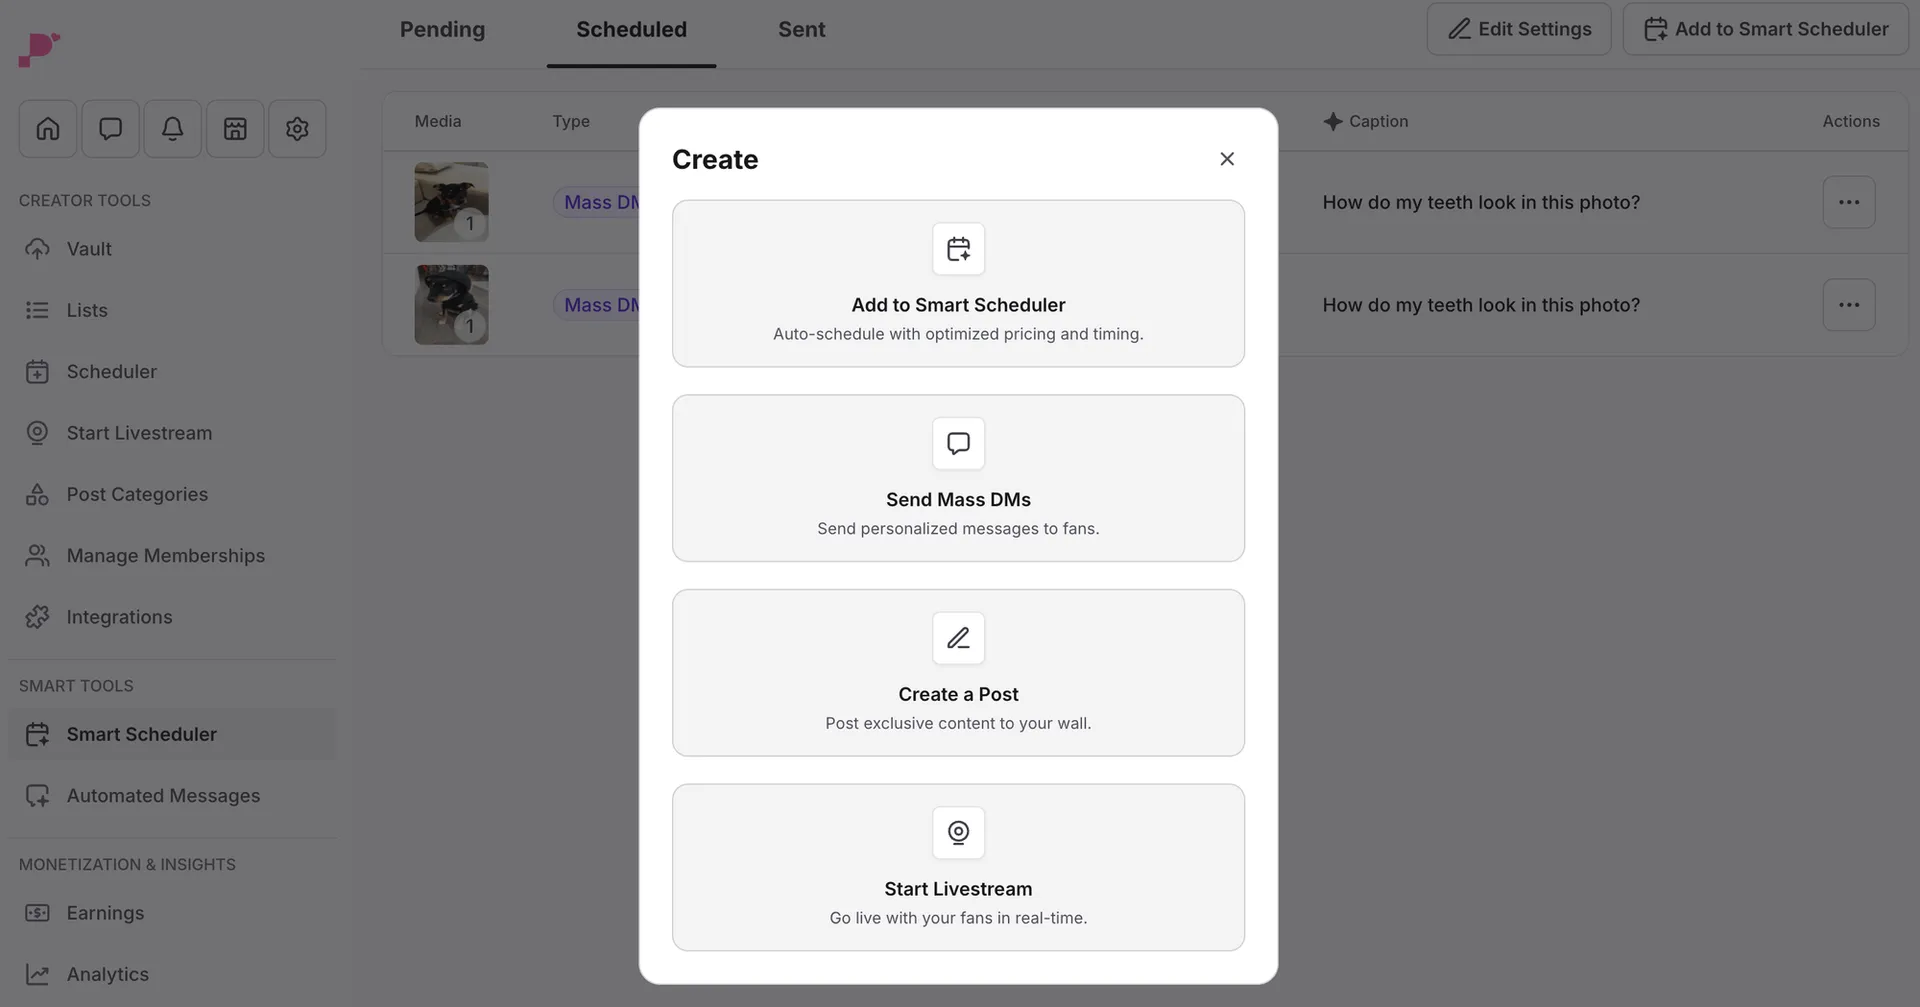Open the home icon in the top toolbar
1920x1007 pixels.
47,128
